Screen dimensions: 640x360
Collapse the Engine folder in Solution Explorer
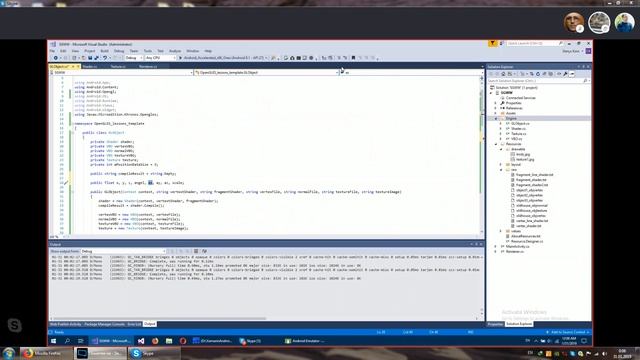click(x=496, y=118)
